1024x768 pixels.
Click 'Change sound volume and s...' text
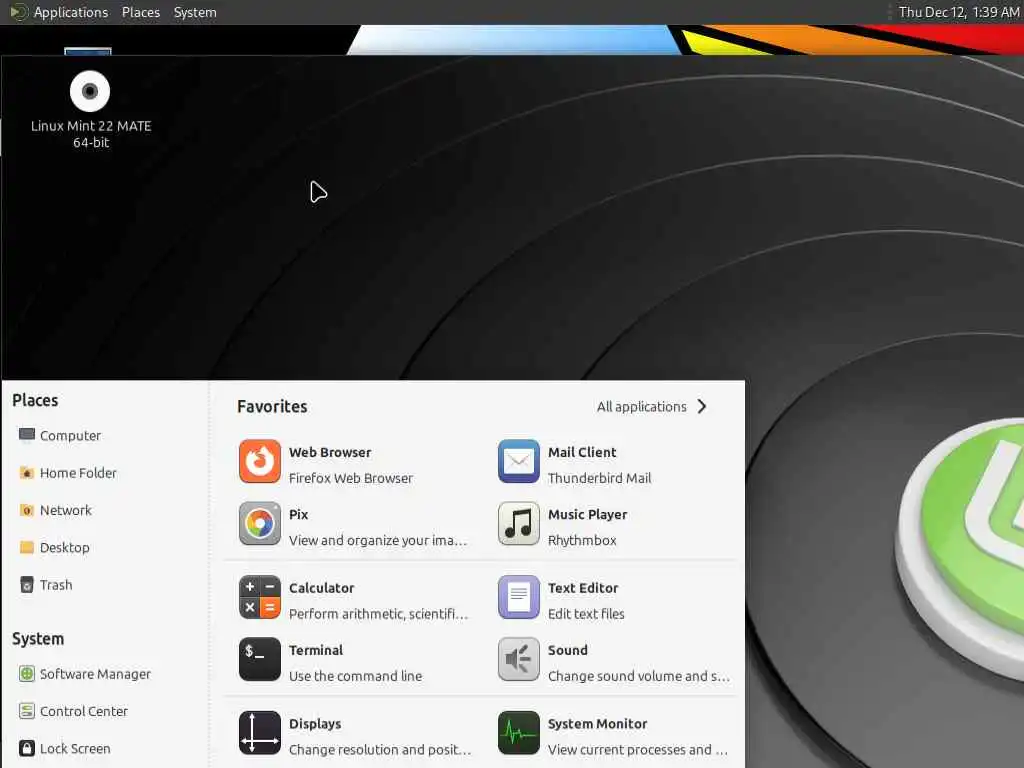(x=639, y=676)
